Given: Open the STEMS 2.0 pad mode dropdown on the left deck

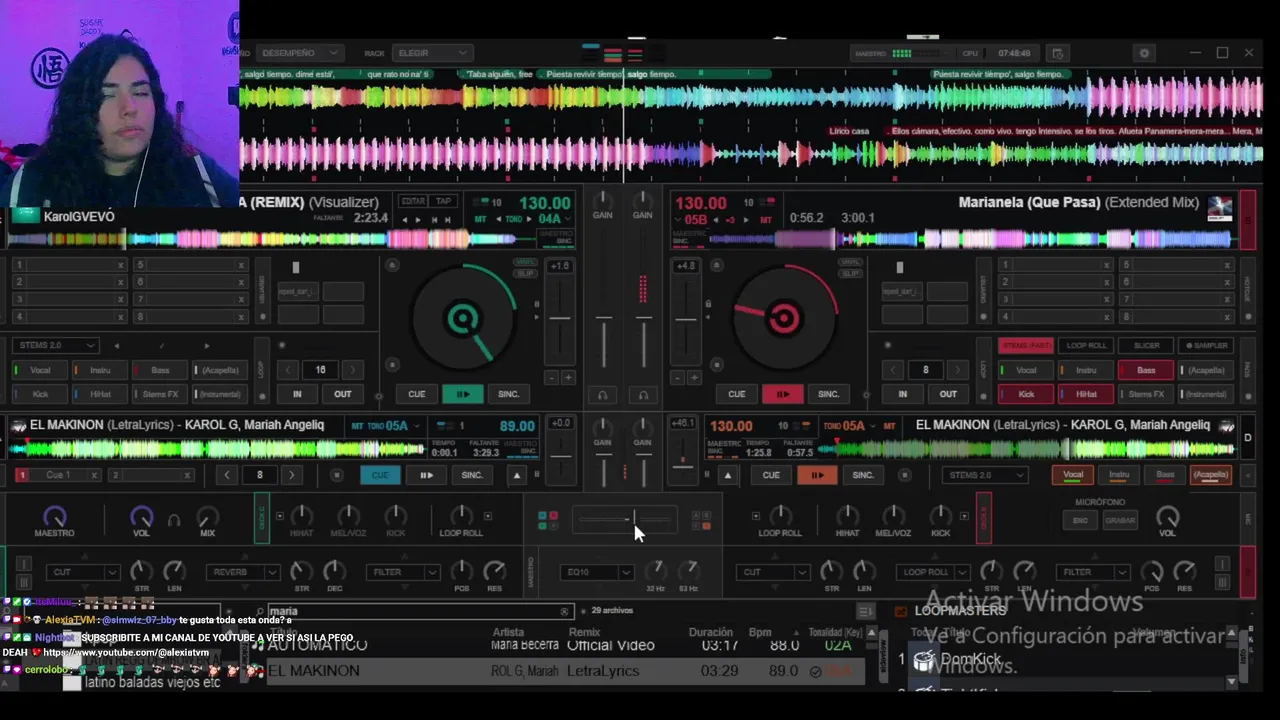Looking at the screenshot, I should (55, 345).
